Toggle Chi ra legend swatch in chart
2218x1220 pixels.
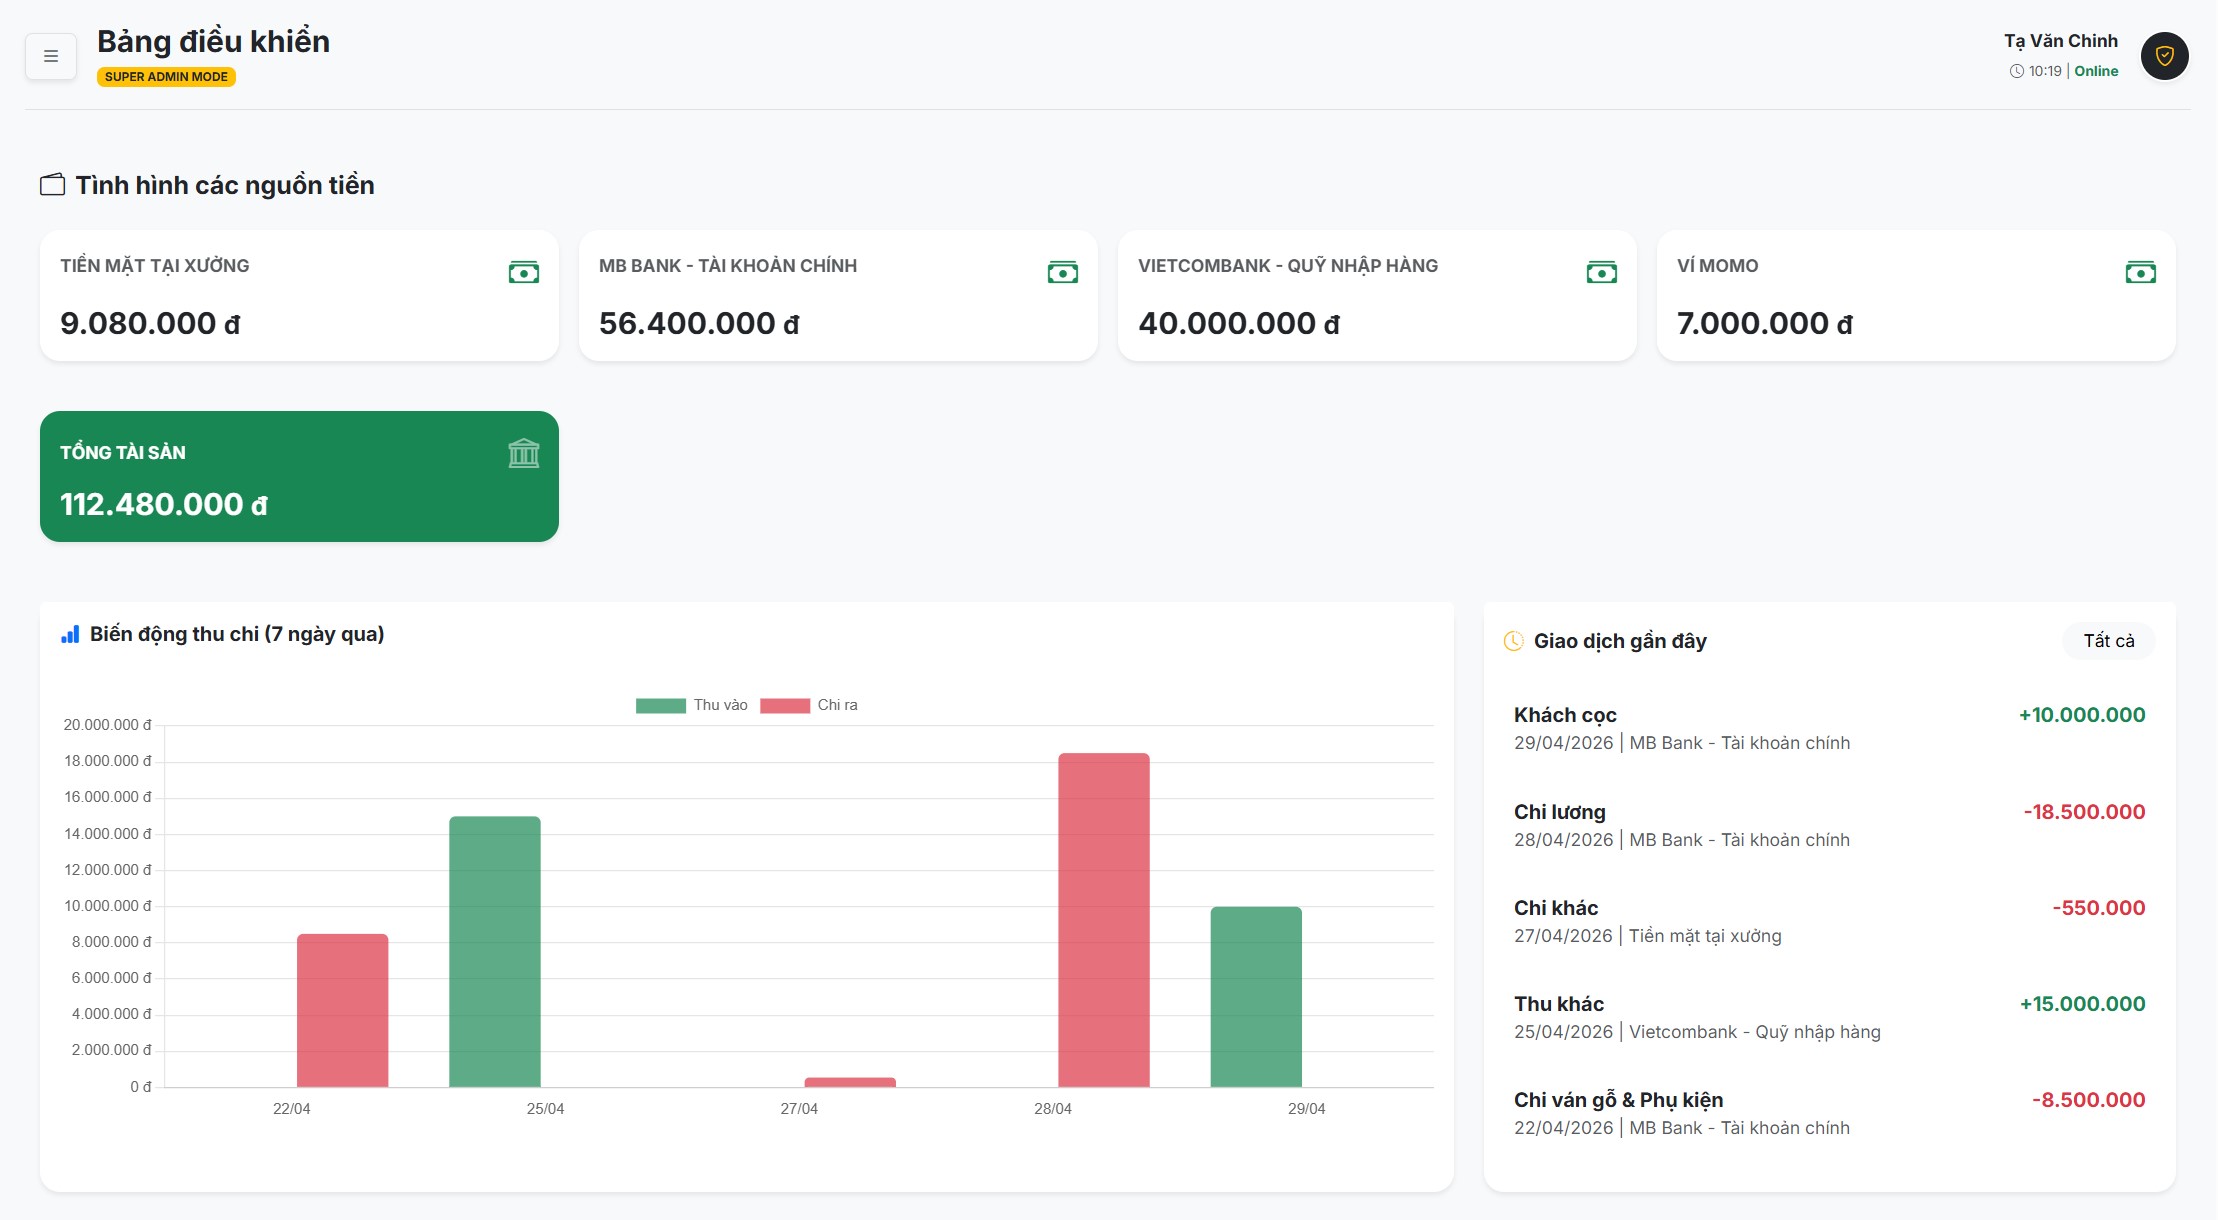785,706
